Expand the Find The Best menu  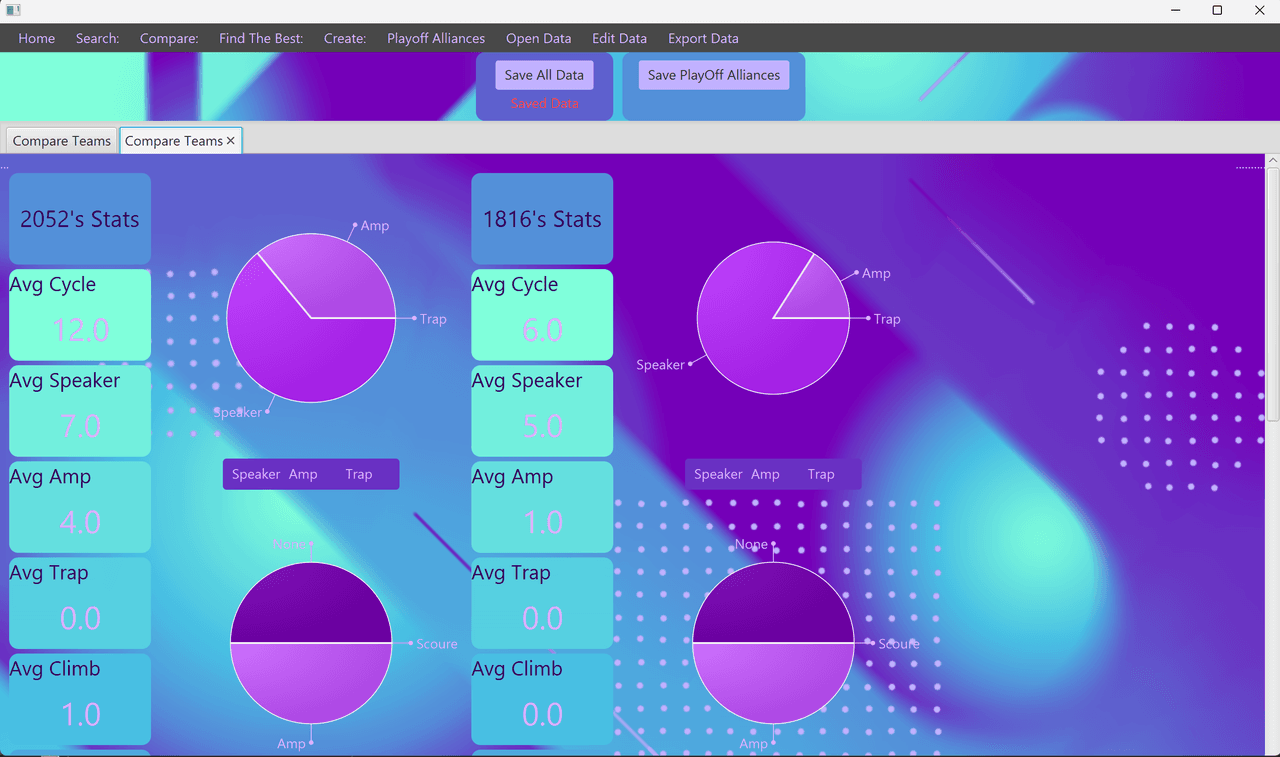point(261,38)
